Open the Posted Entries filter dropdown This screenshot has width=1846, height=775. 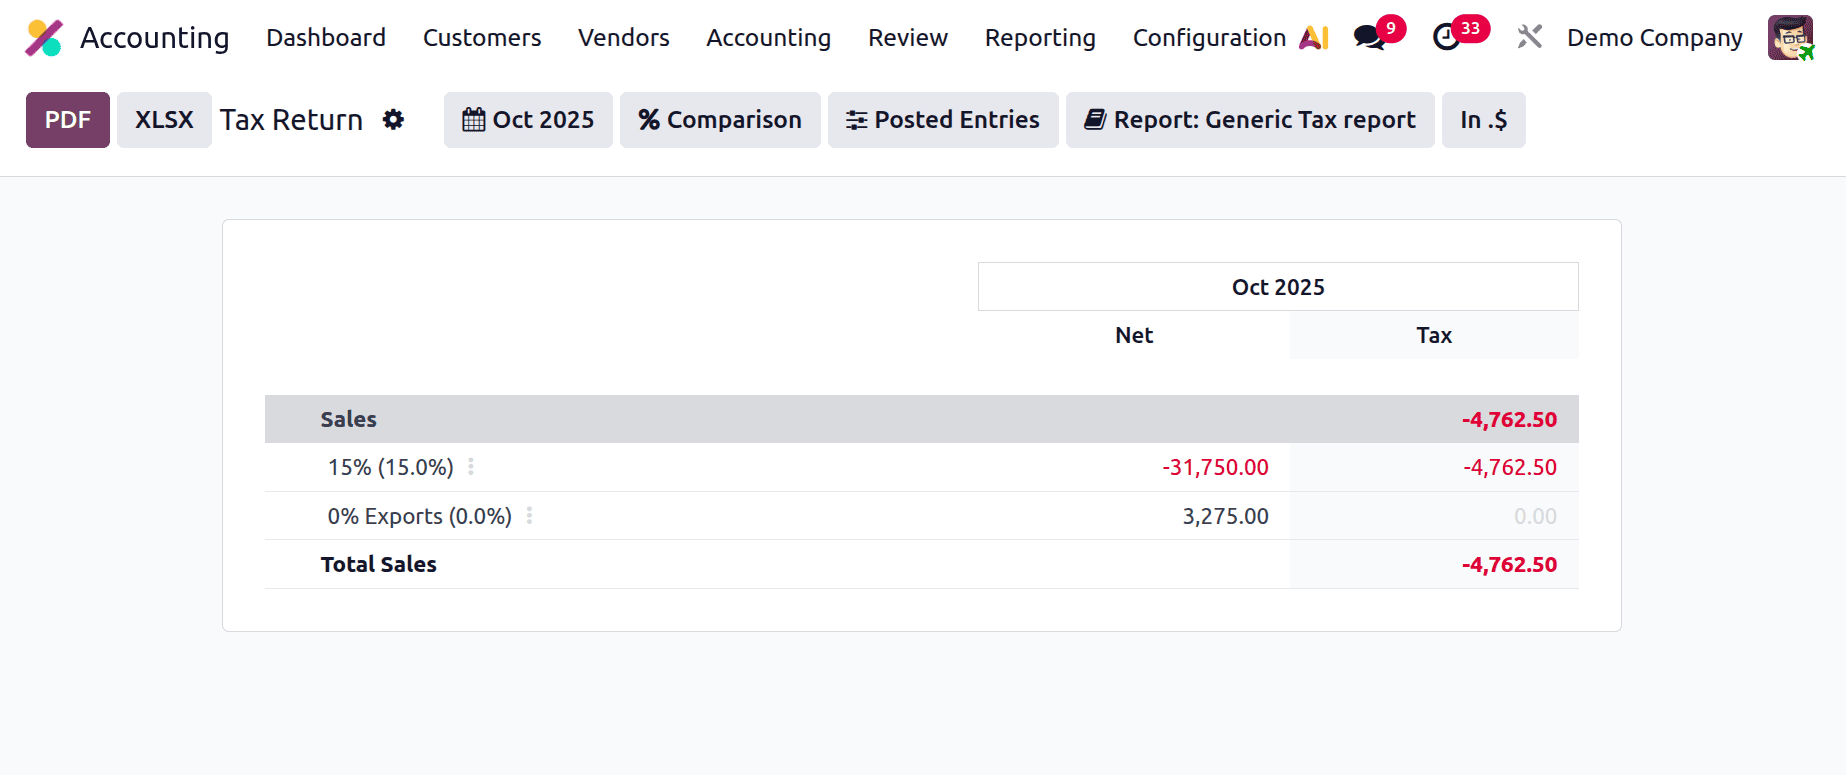coord(943,120)
